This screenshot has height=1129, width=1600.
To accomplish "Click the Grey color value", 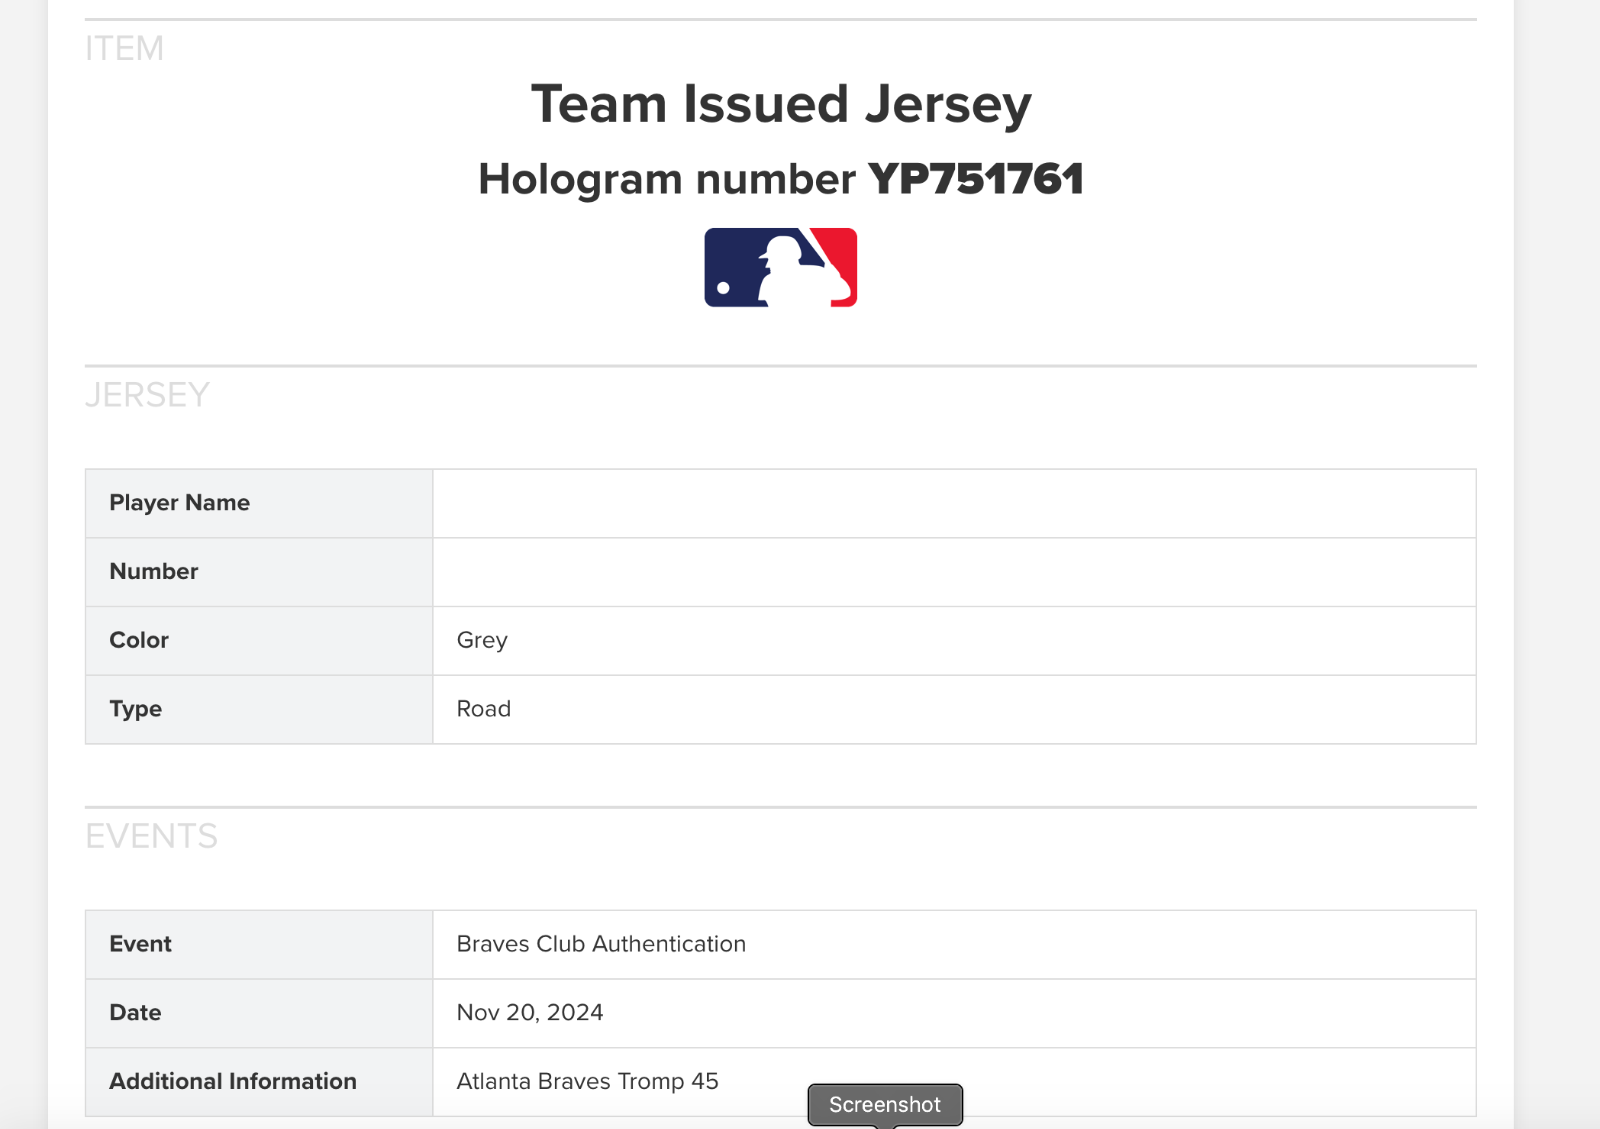I will click(482, 640).
